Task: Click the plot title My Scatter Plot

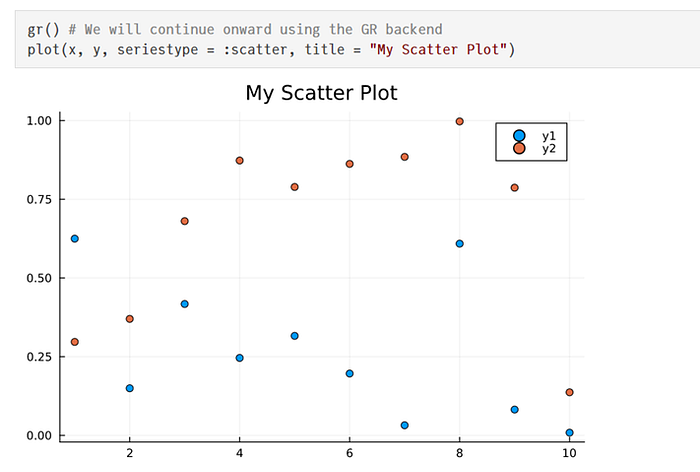Action: click(321, 93)
